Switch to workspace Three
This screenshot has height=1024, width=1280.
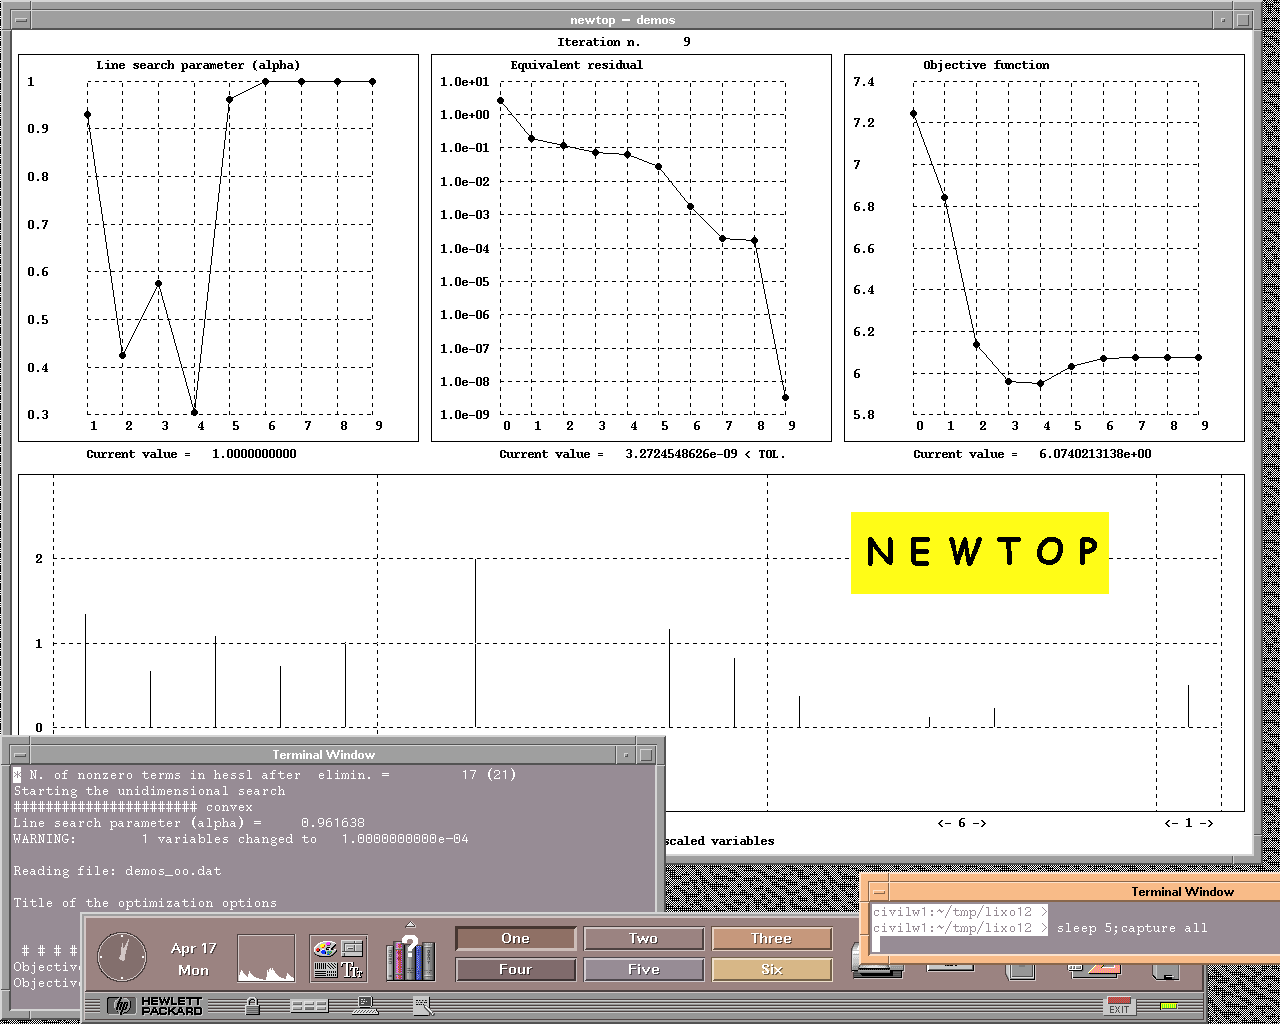click(x=771, y=938)
